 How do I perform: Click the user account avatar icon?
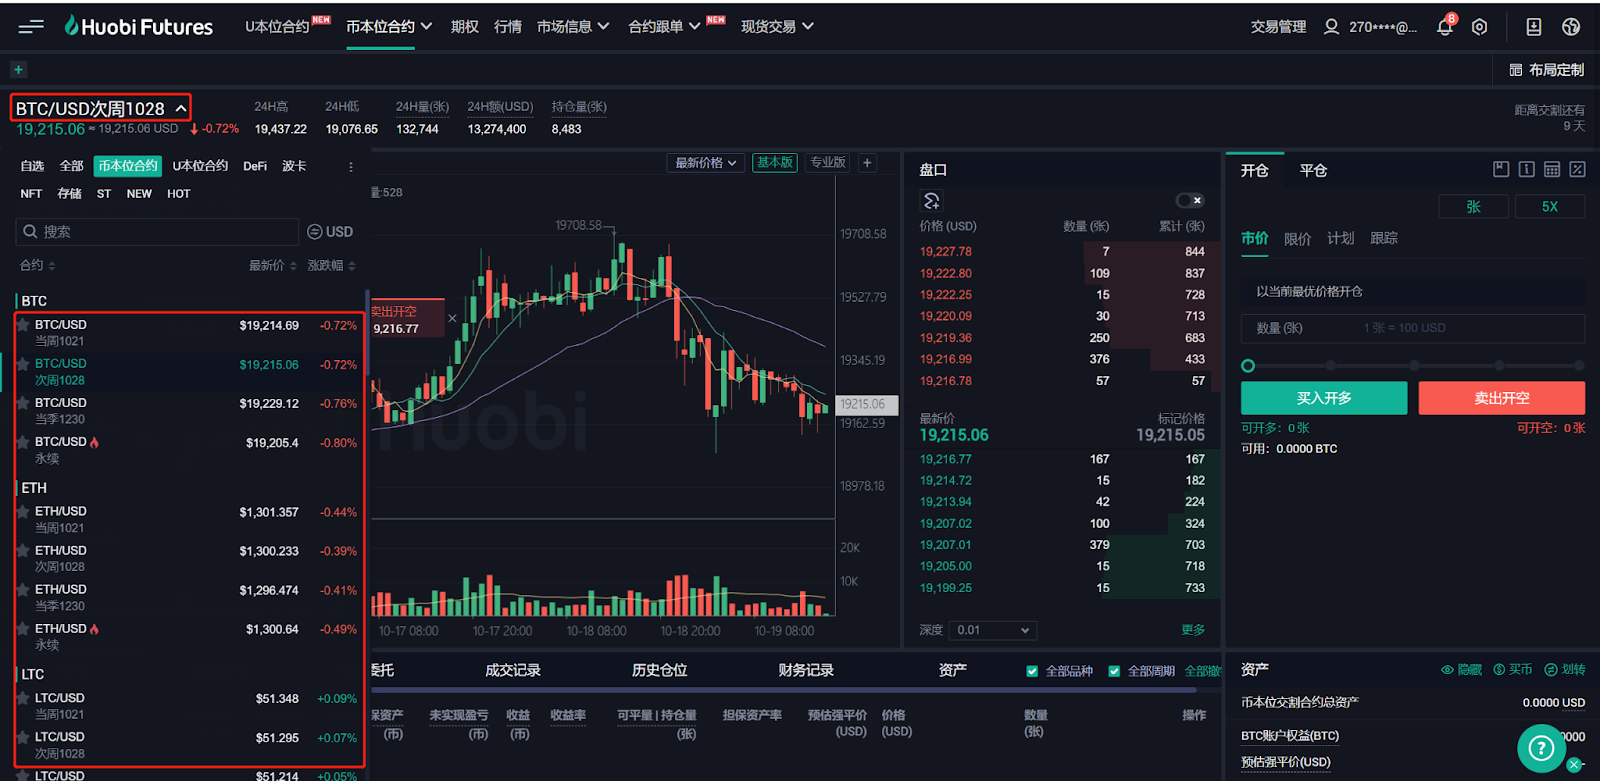click(1331, 27)
